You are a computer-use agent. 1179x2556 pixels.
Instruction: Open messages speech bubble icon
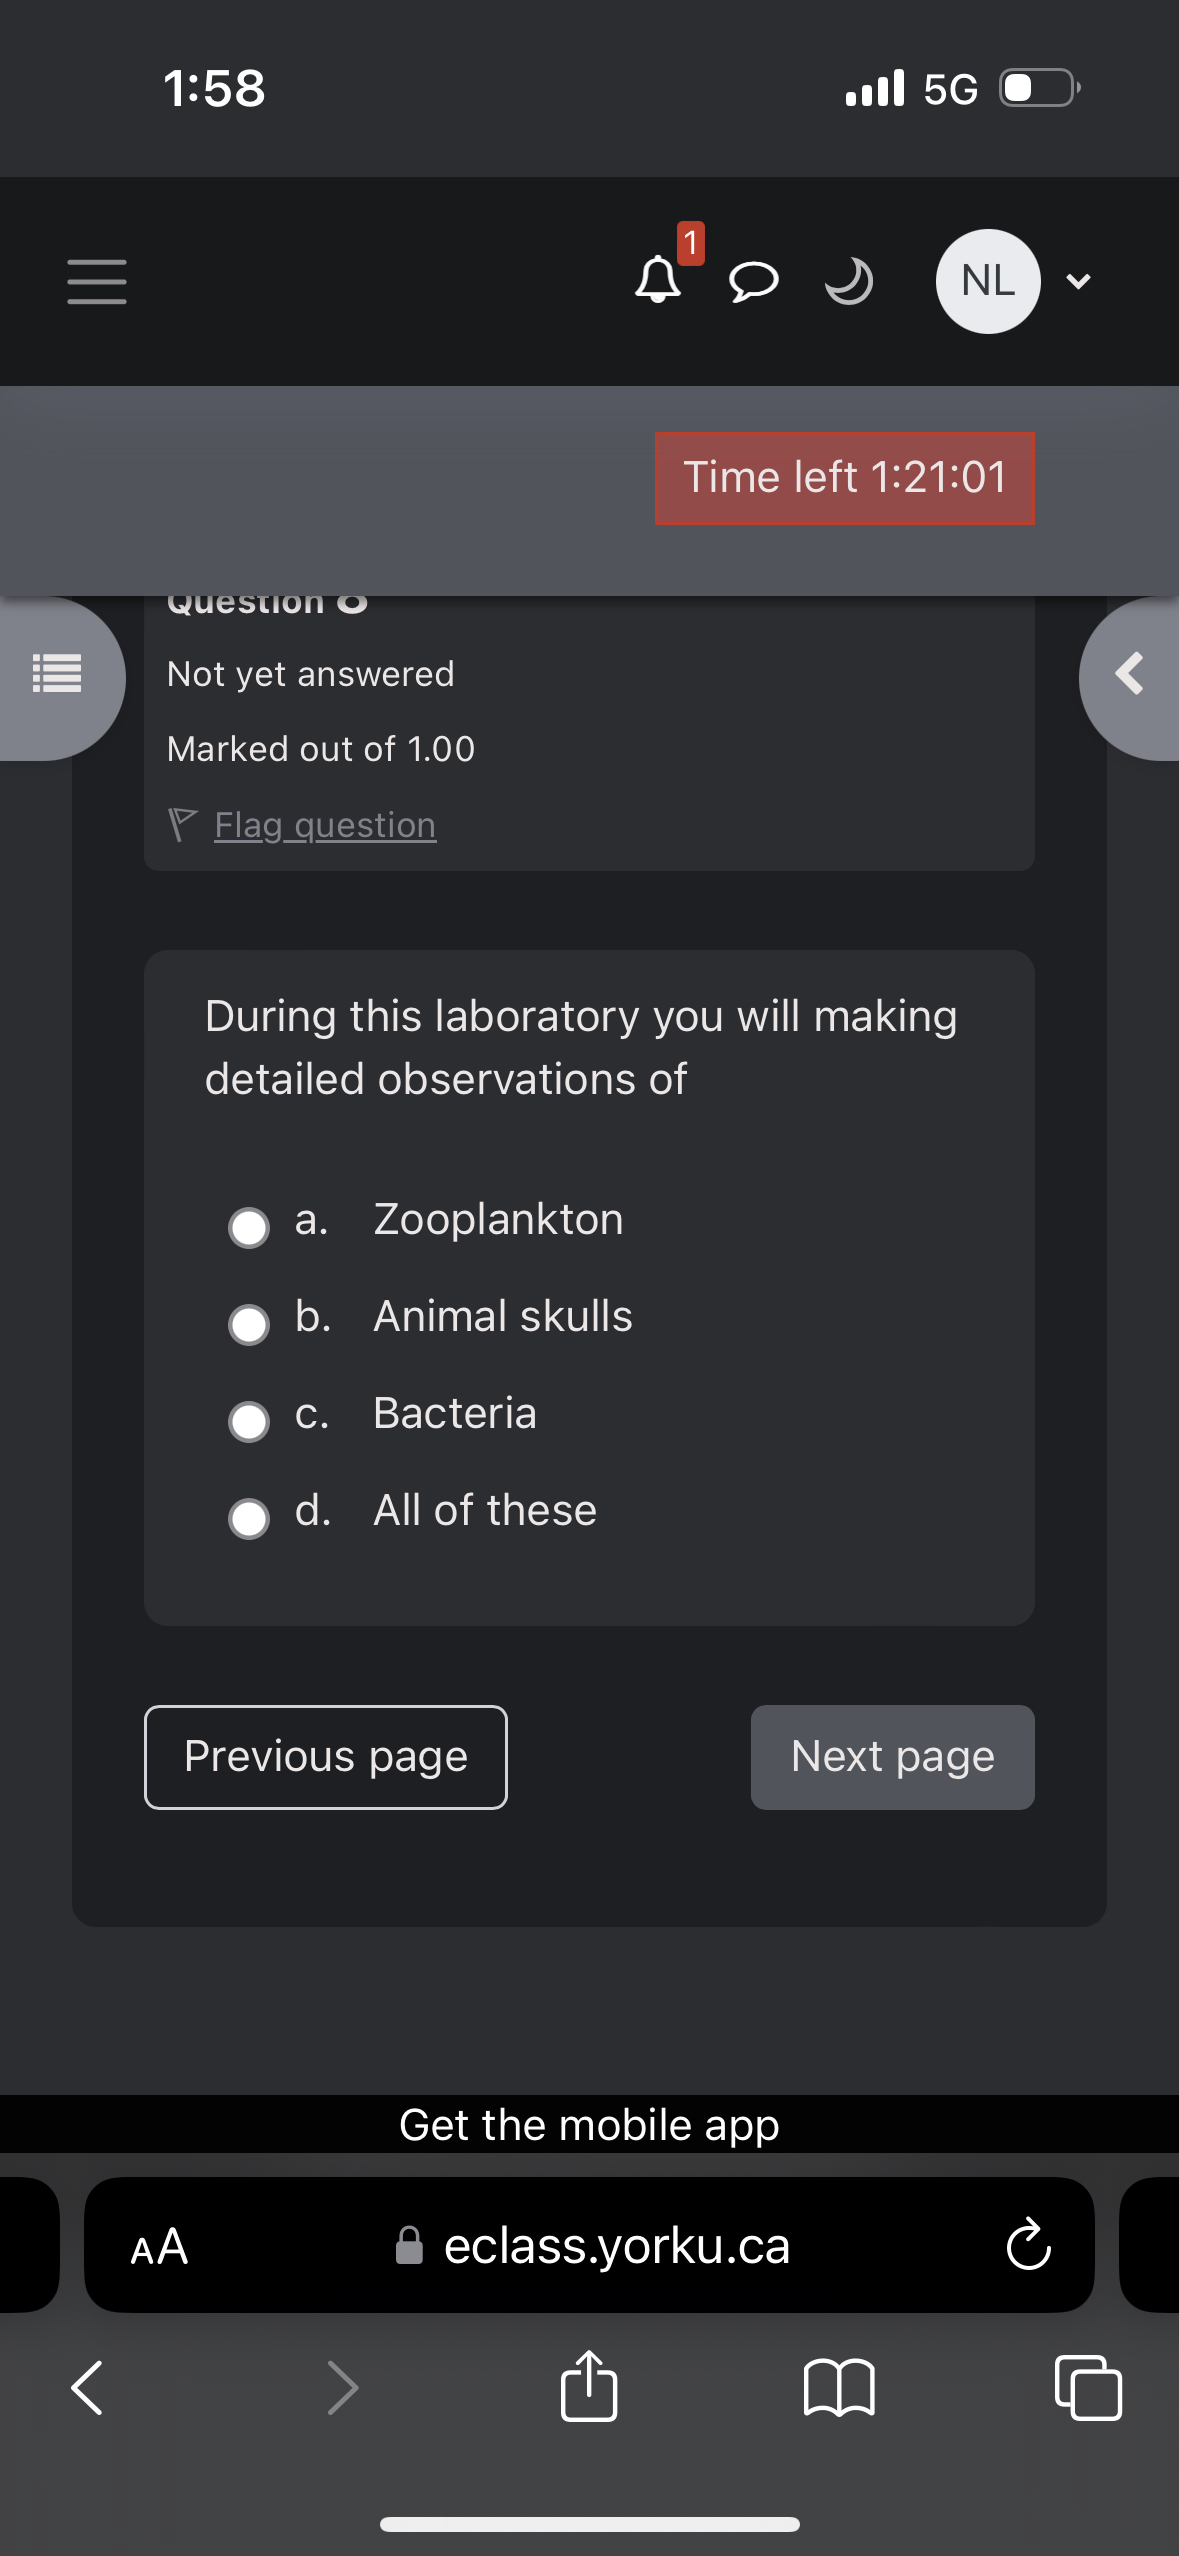pyautogui.click(x=753, y=281)
